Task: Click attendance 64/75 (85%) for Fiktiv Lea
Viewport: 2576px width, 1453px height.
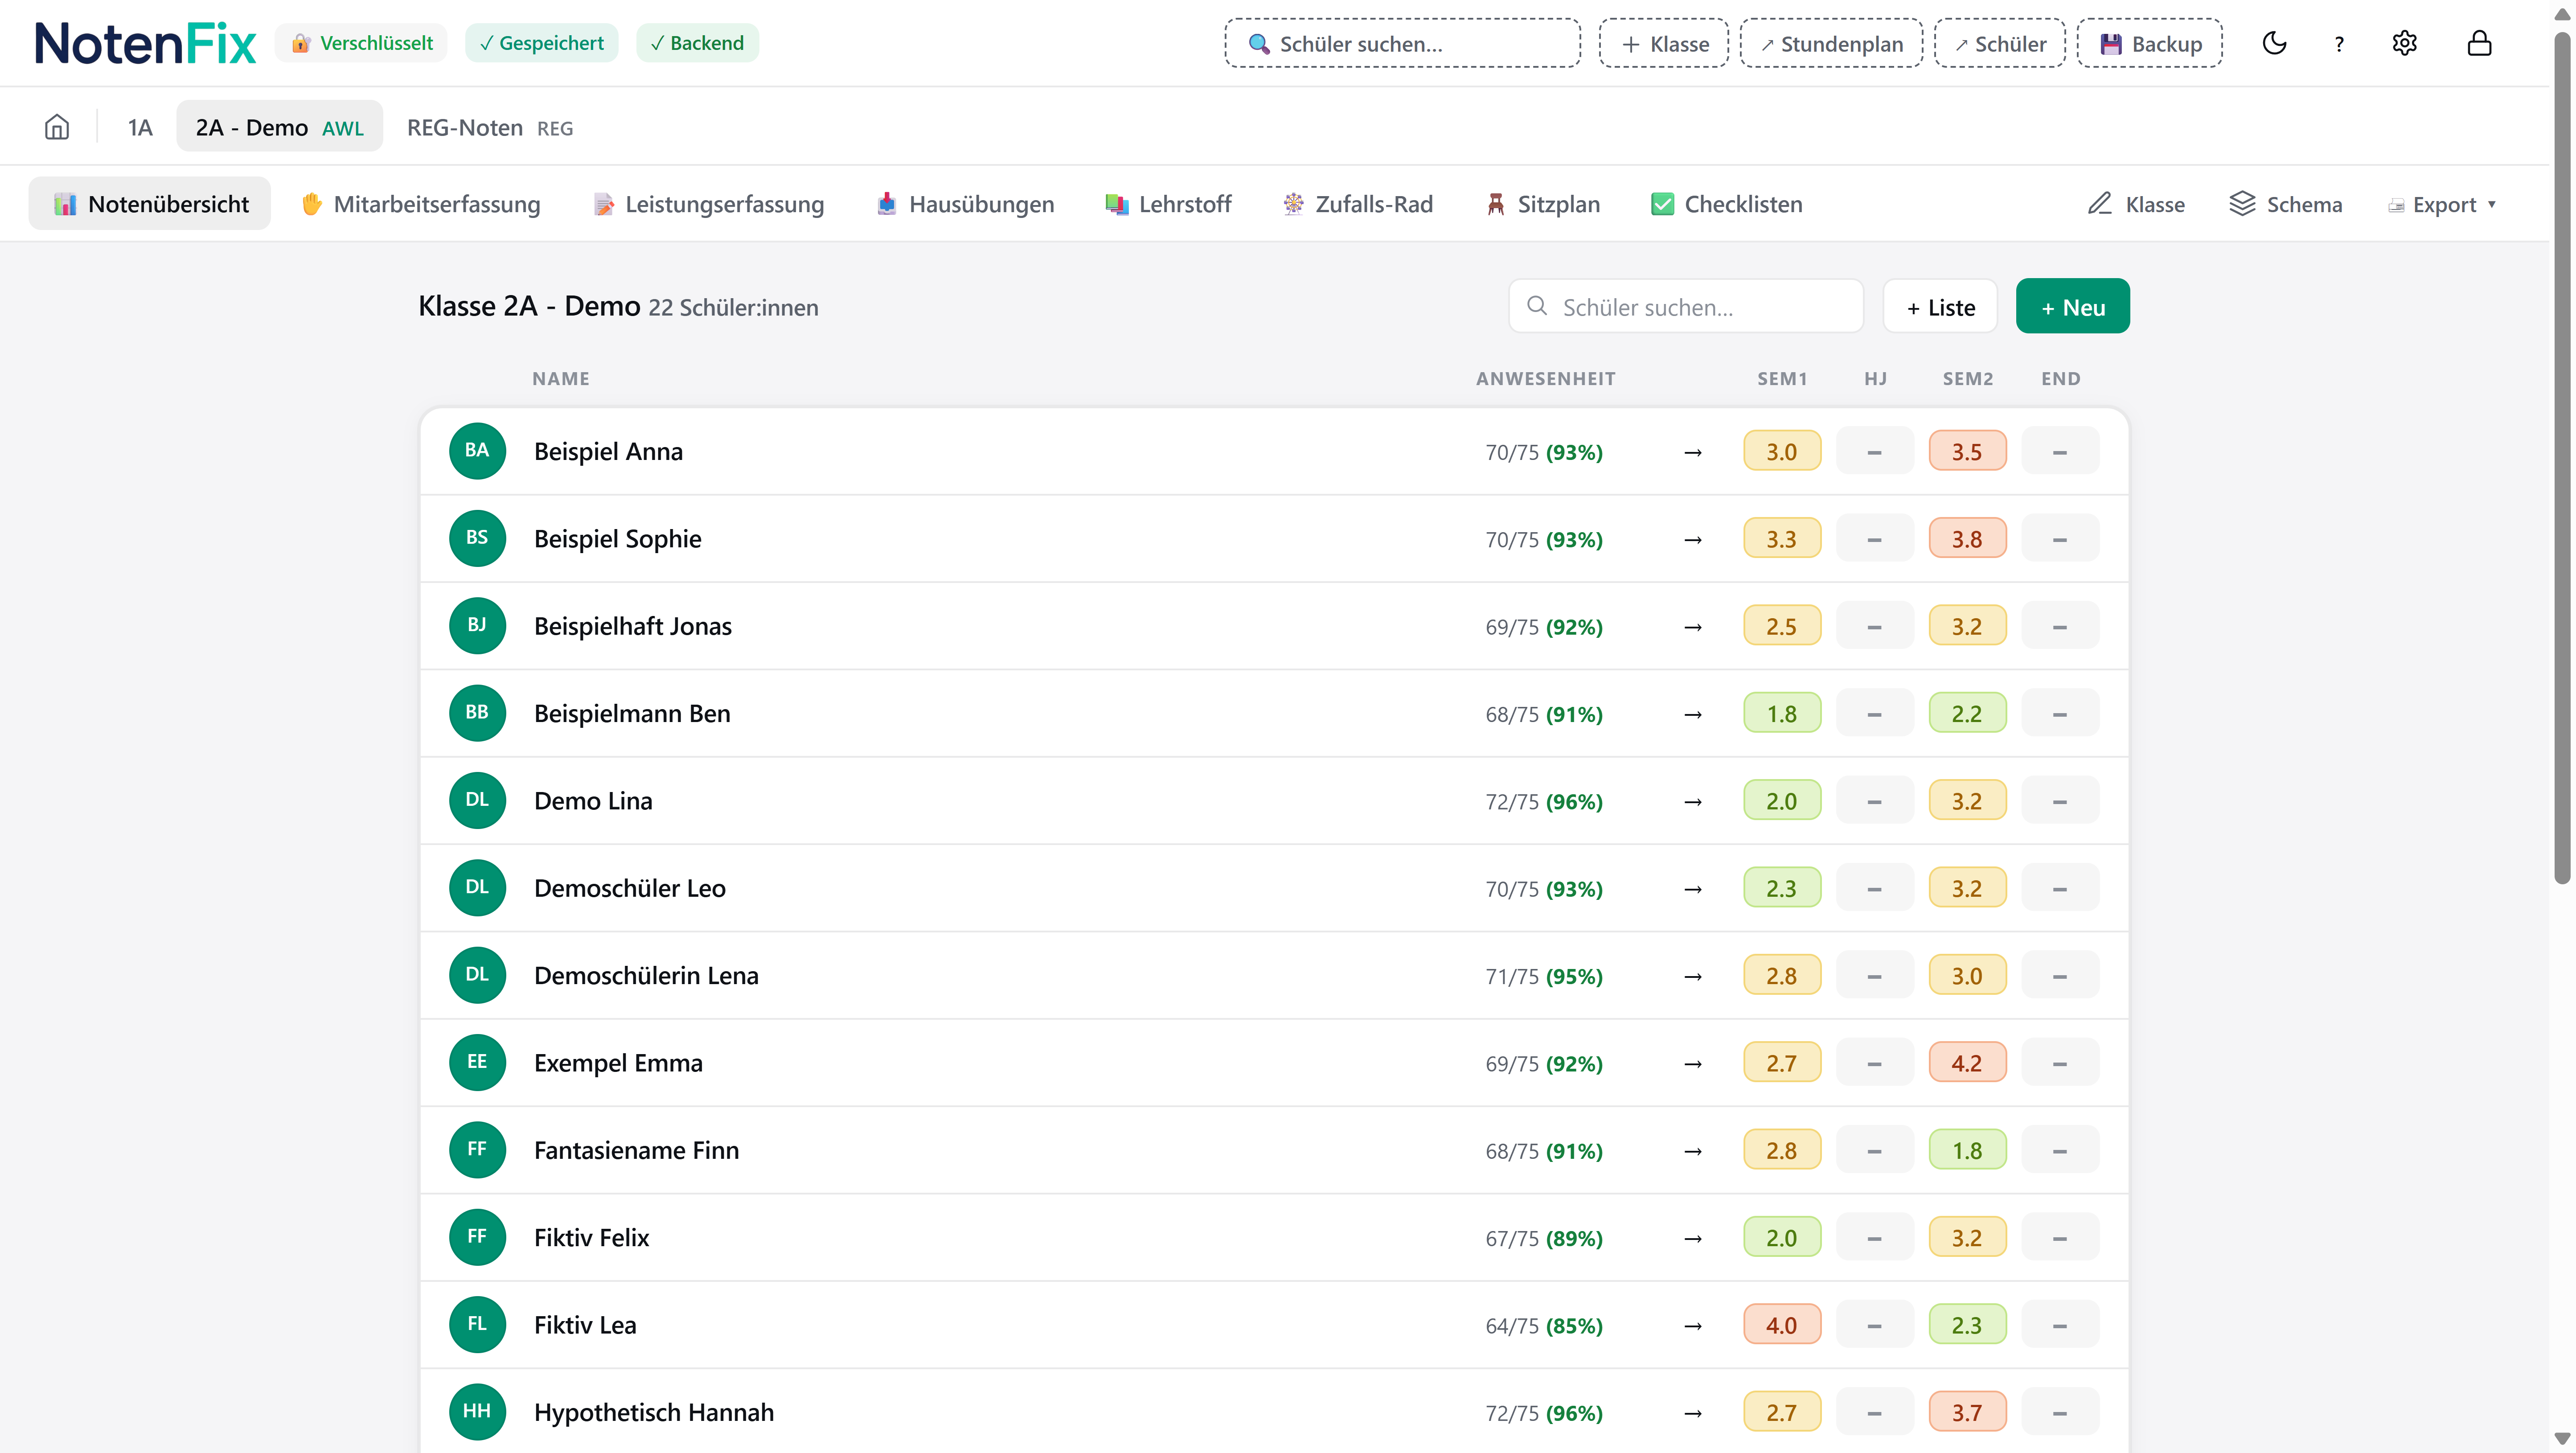Action: click(x=1544, y=1325)
